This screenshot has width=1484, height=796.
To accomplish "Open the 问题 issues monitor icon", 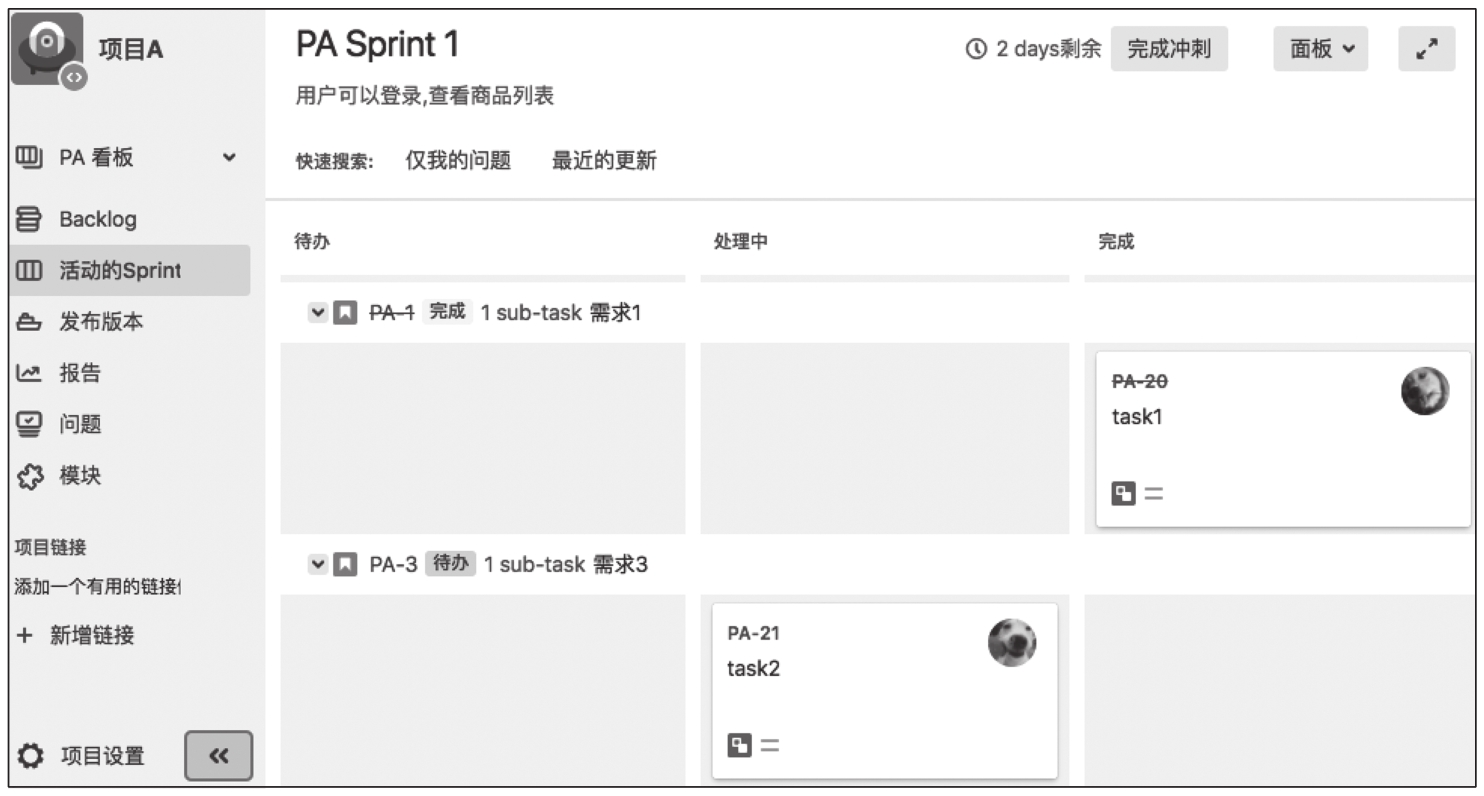I will [30, 424].
